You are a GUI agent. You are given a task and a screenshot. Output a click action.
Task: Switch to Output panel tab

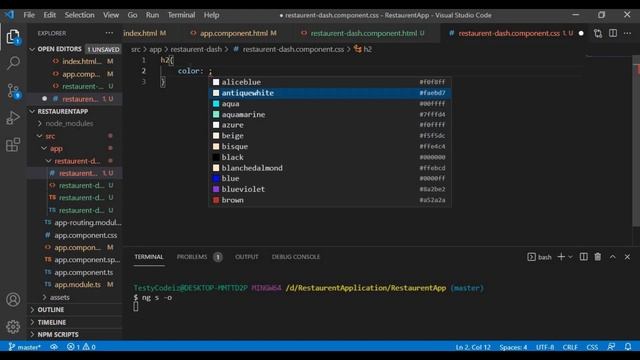pos(247,257)
